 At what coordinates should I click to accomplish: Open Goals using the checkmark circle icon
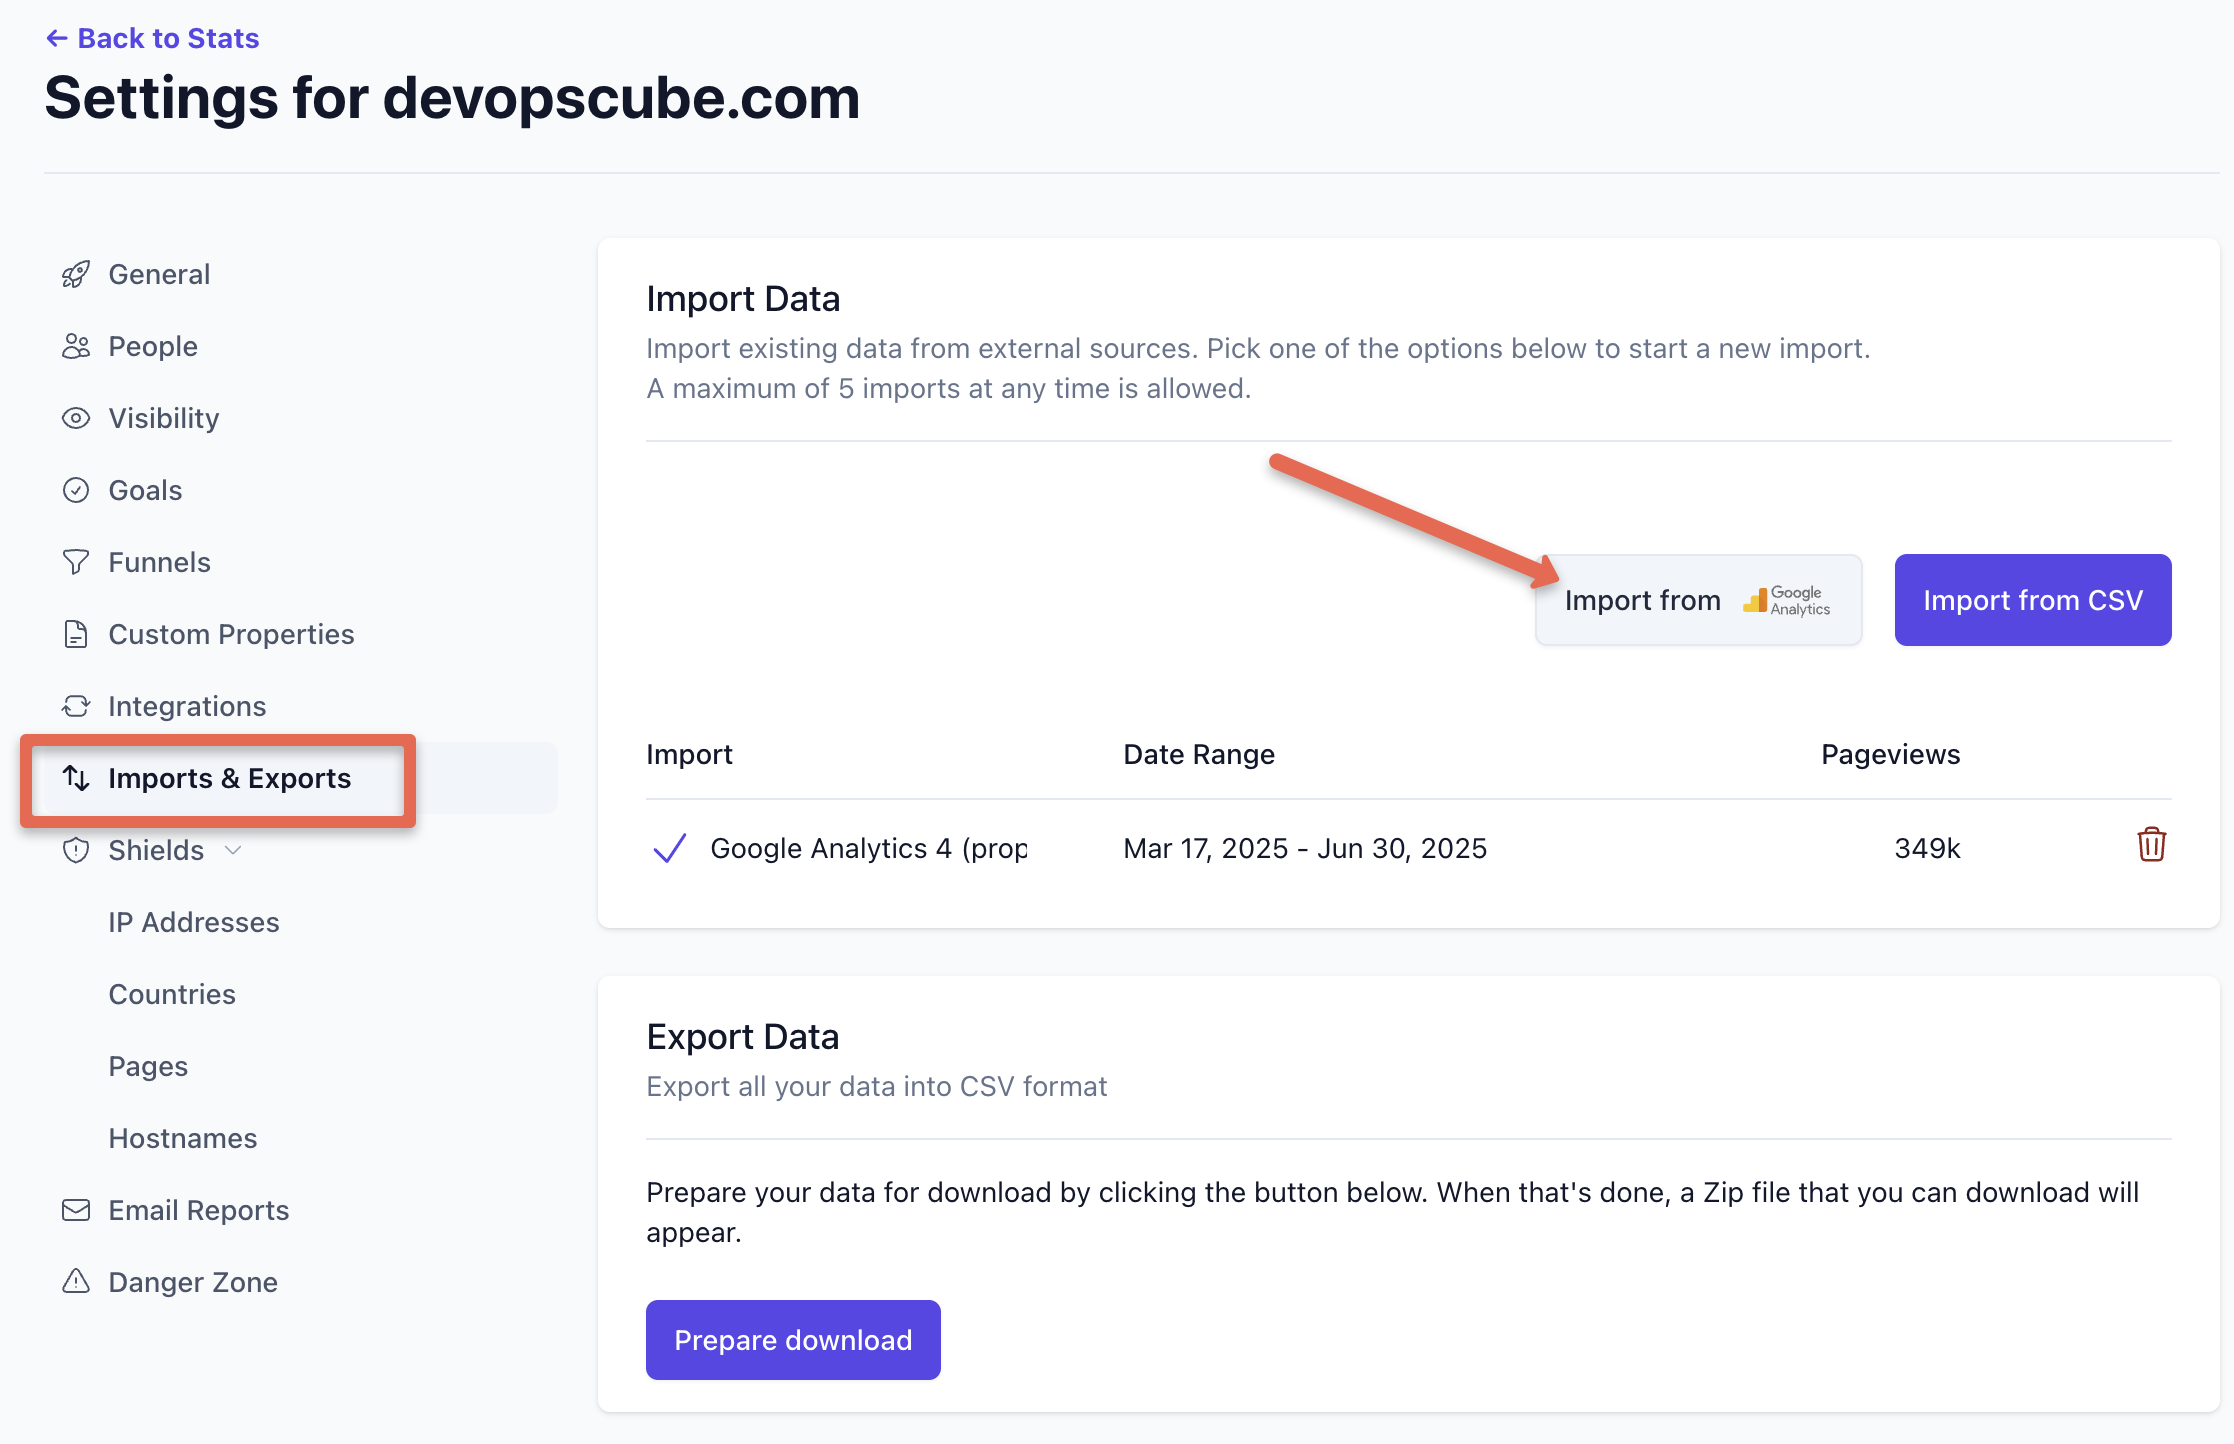75,490
